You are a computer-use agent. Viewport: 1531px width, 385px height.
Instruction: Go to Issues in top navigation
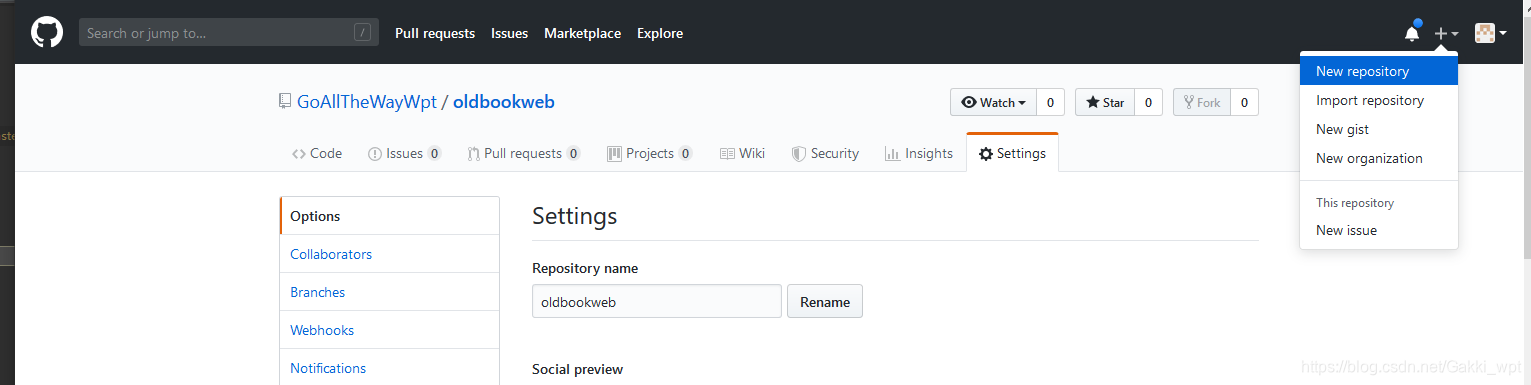pos(509,33)
